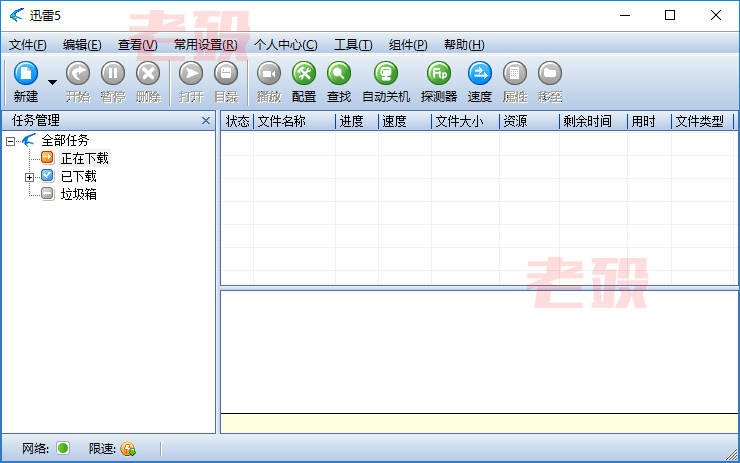This screenshot has width=740, height=463.
Task: Click the 目录 (Directory) toolbar icon
Action: [226, 74]
